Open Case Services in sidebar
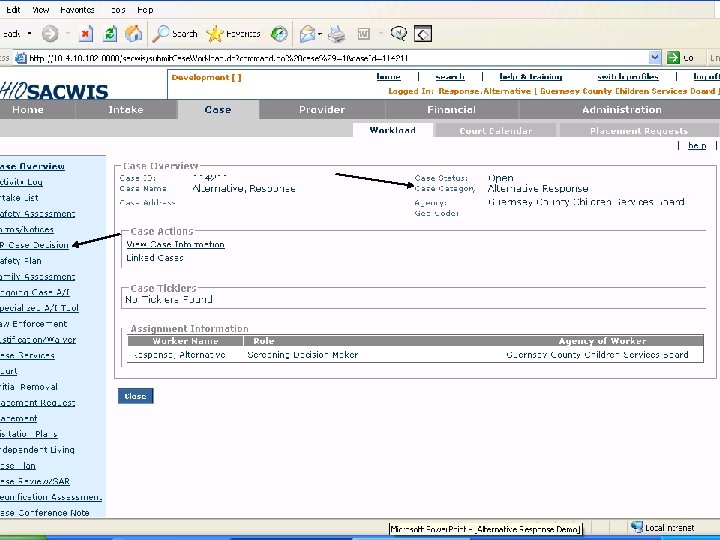Screen dimensions: 720x540 28,355
